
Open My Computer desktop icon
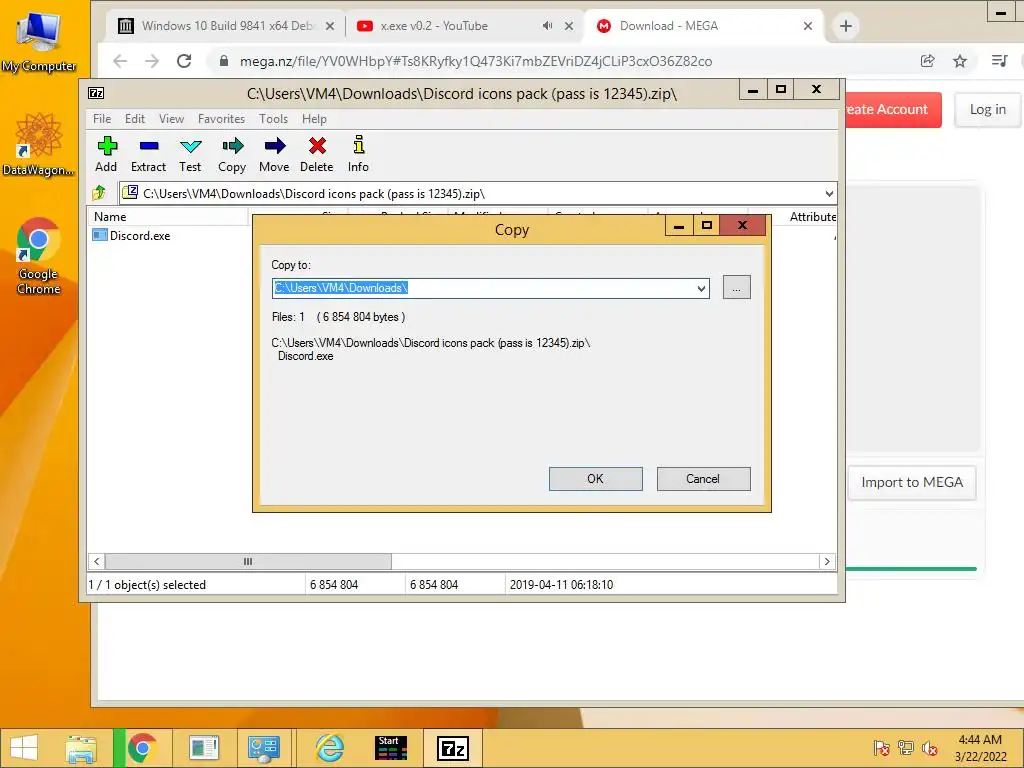pyautogui.click(x=39, y=42)
